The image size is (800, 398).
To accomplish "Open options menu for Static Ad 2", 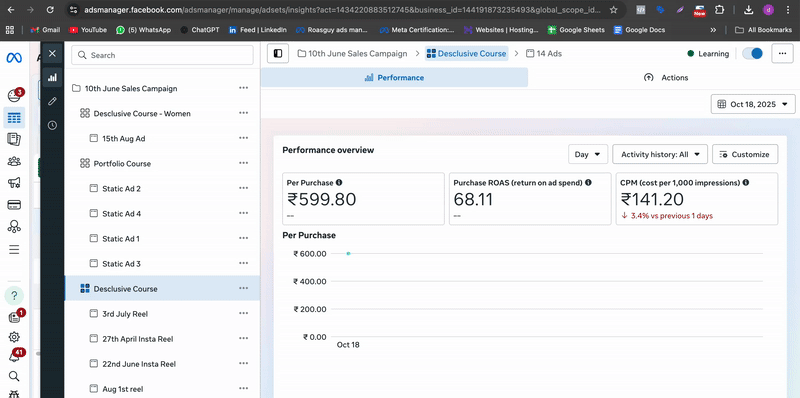I will (243, 188).
